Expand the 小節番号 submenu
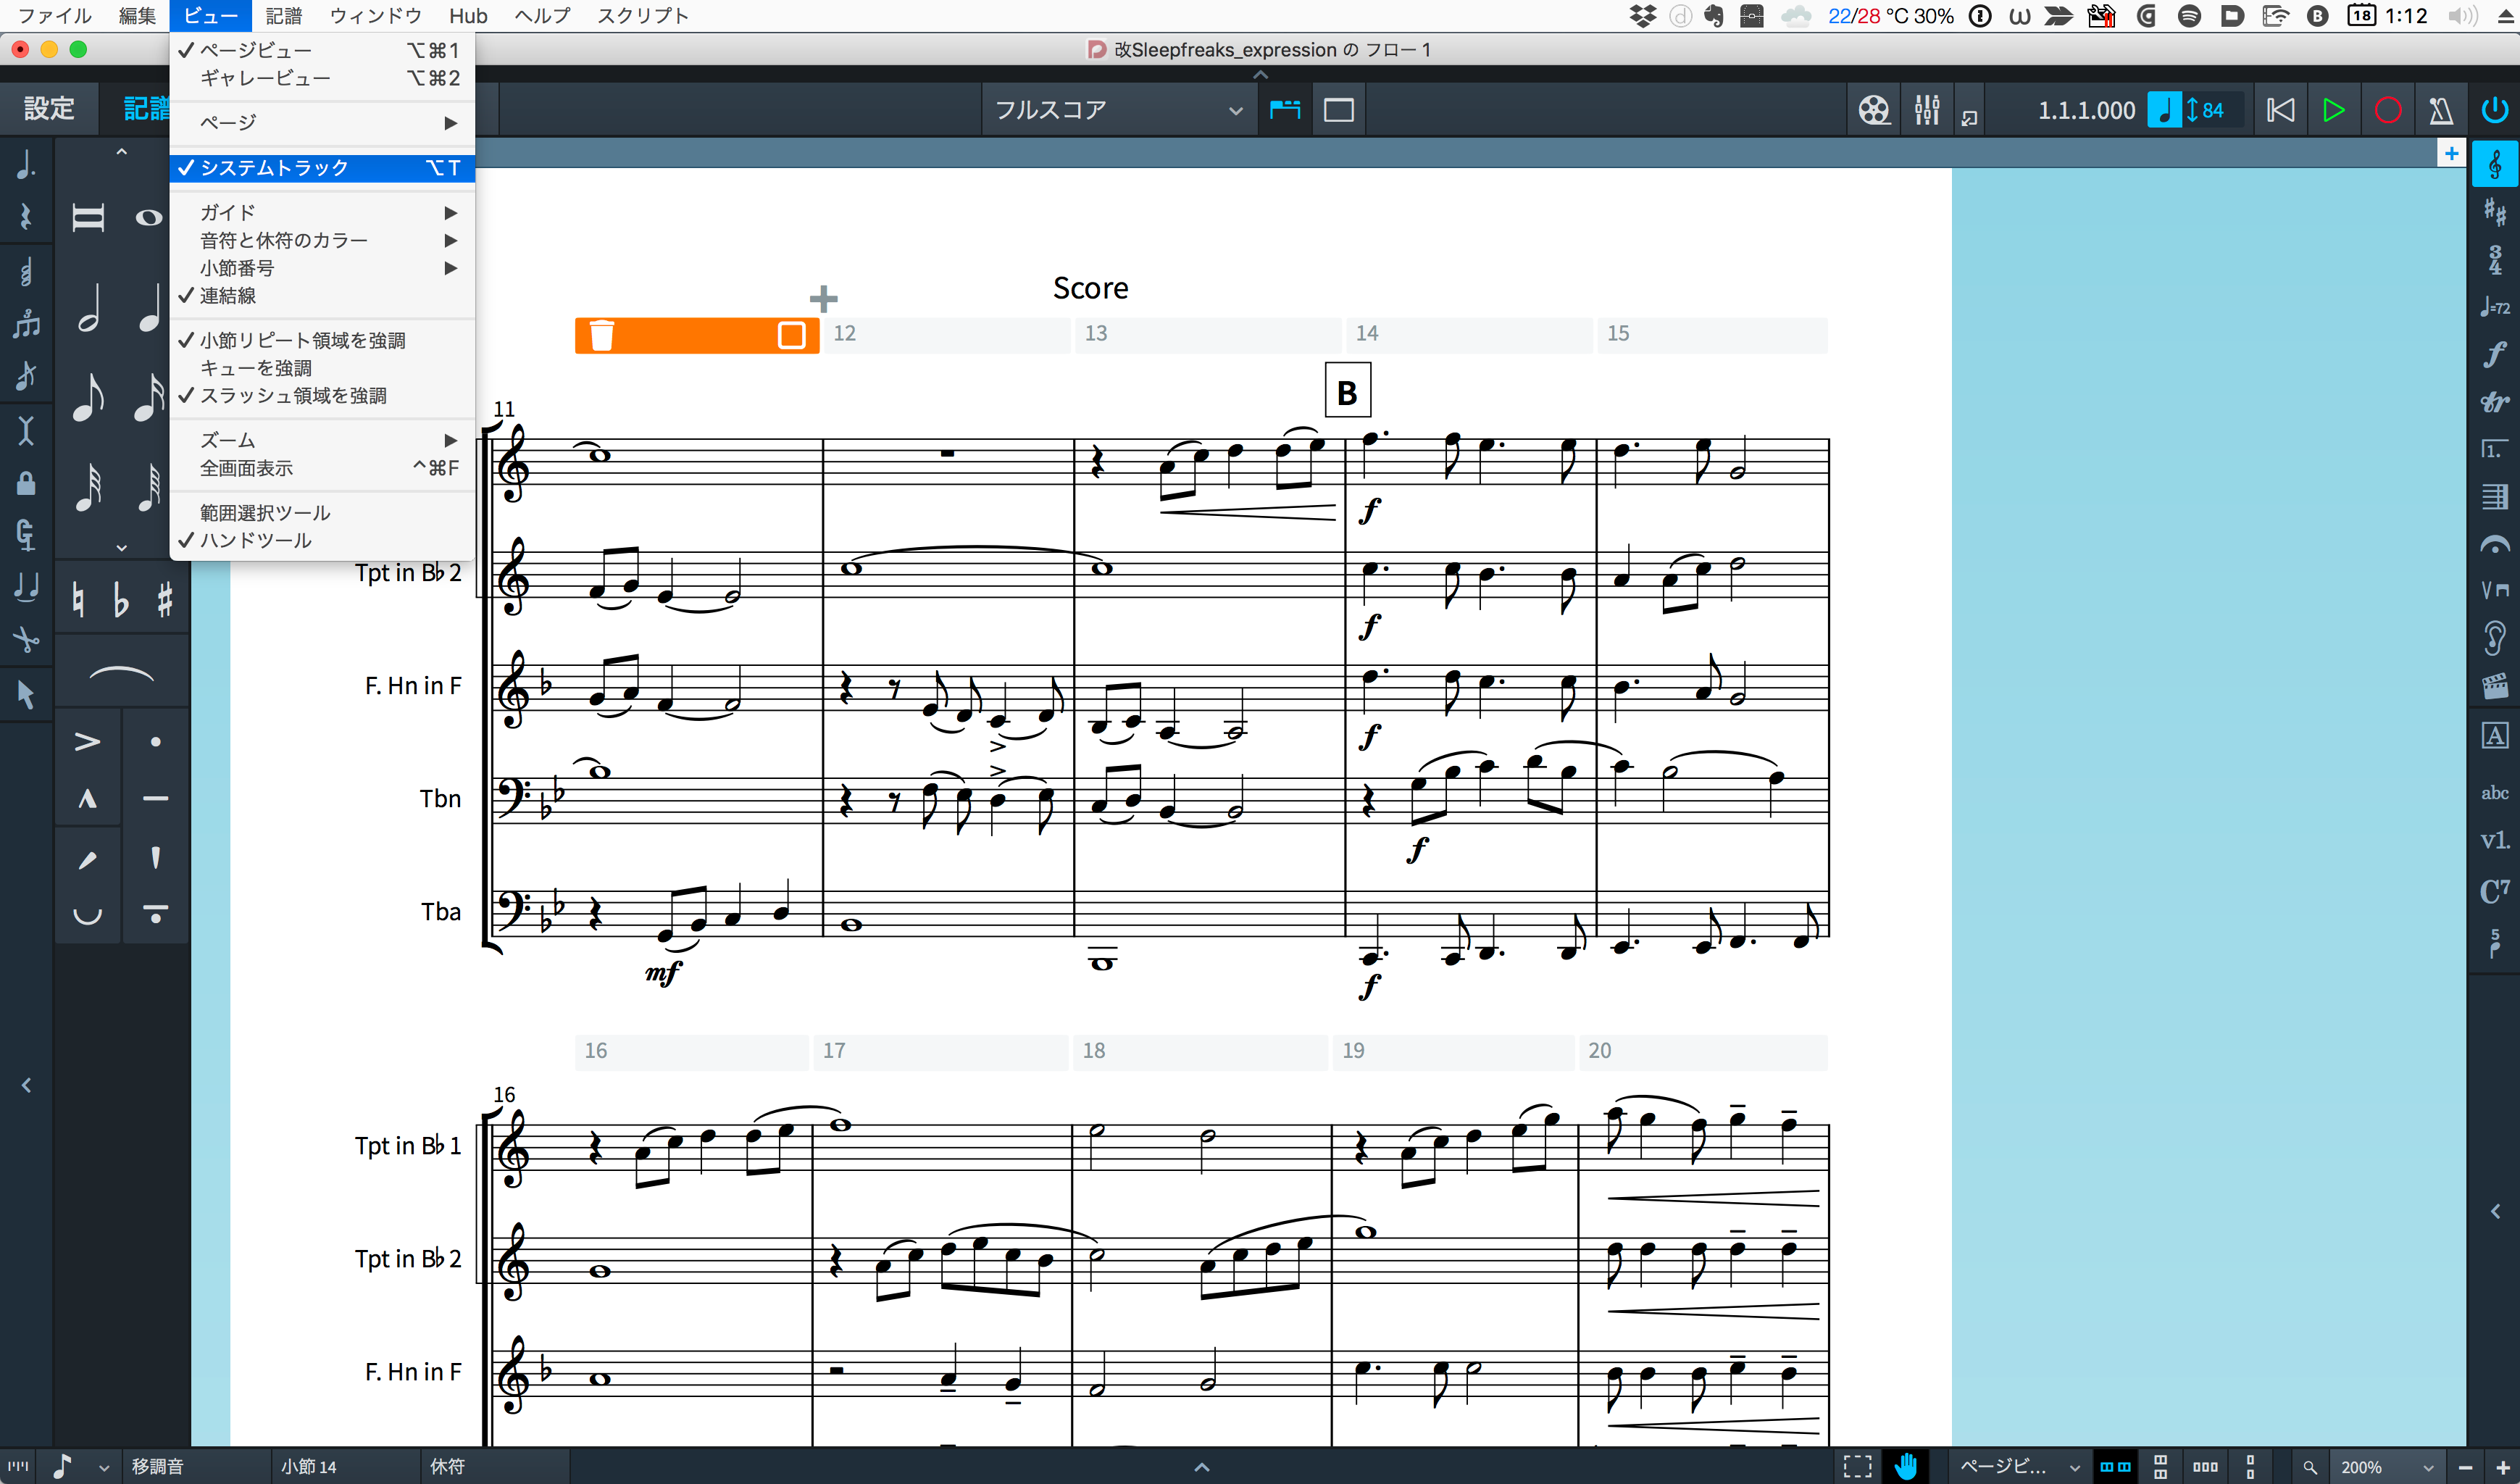 pyautogui.click(x=322, y=268)
